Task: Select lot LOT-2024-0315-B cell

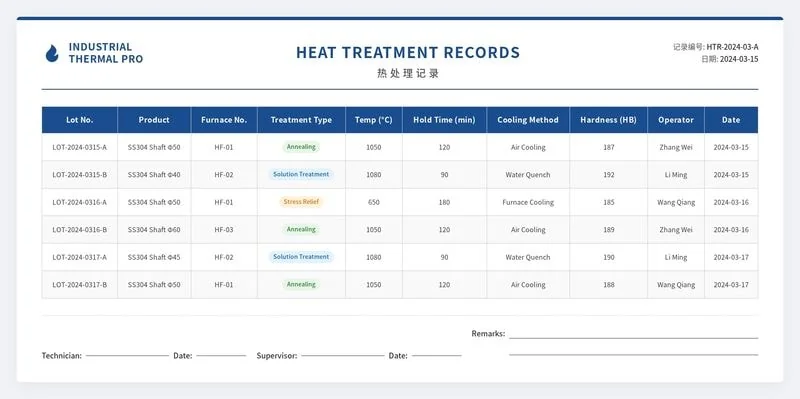Action: click(x=80, y=174)
